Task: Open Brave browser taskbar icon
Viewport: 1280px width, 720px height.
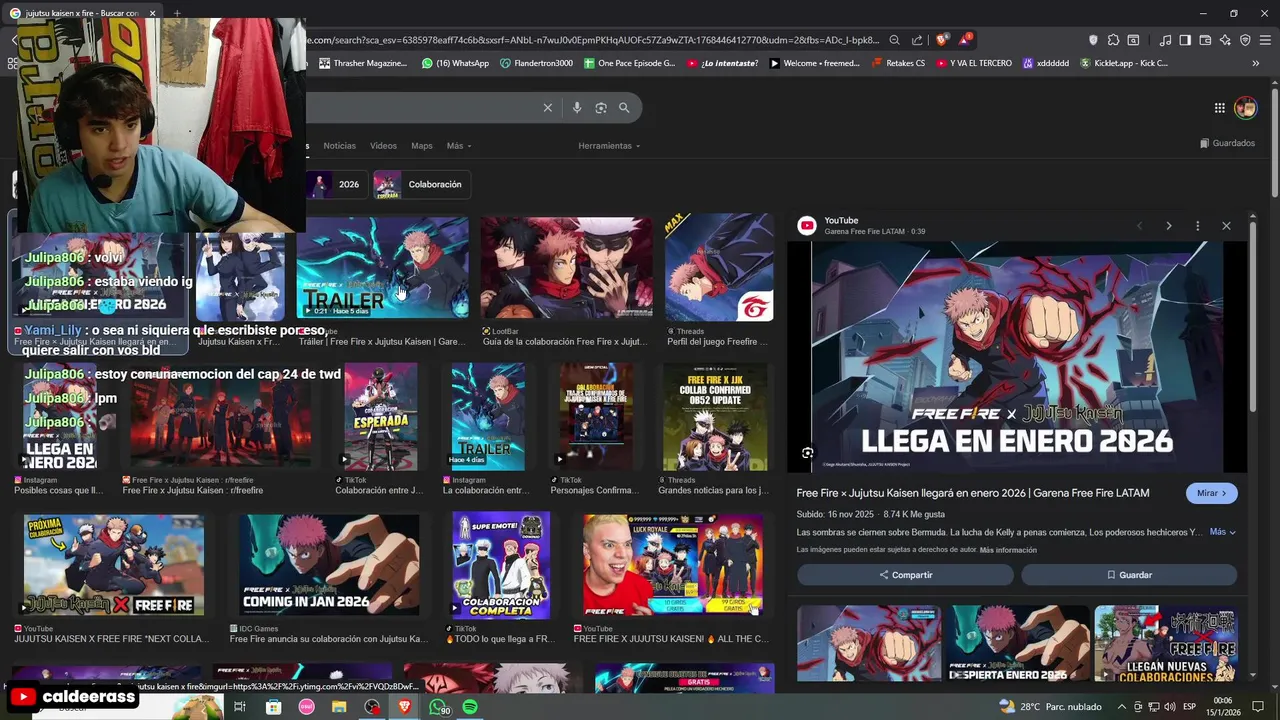Action: coord(405,707)
